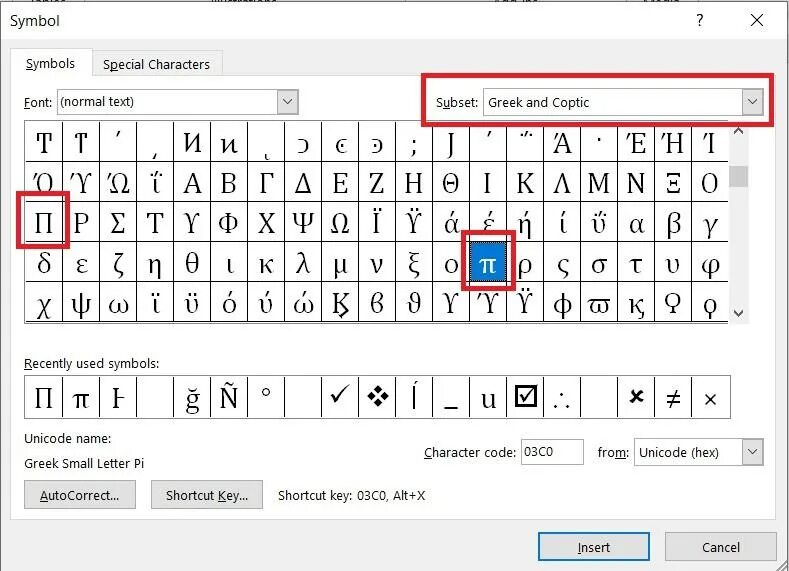This screenshot has height=571, width=789.
Task: Click symbol grid scrollbar up arrow
Action: pos(739,131)
